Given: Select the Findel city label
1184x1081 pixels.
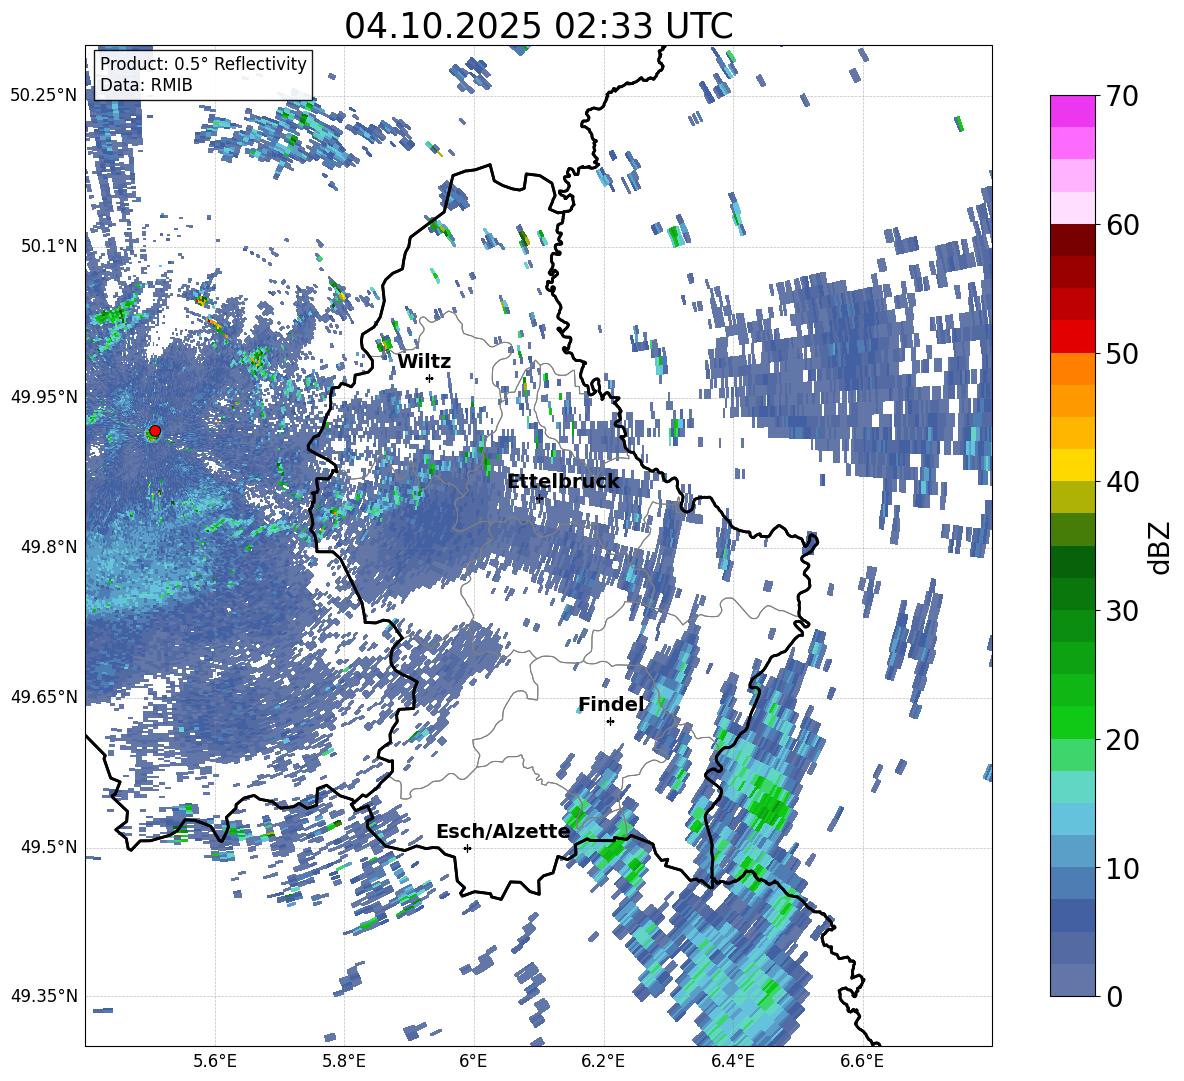Looking at the screenshot, I should 611,704.
